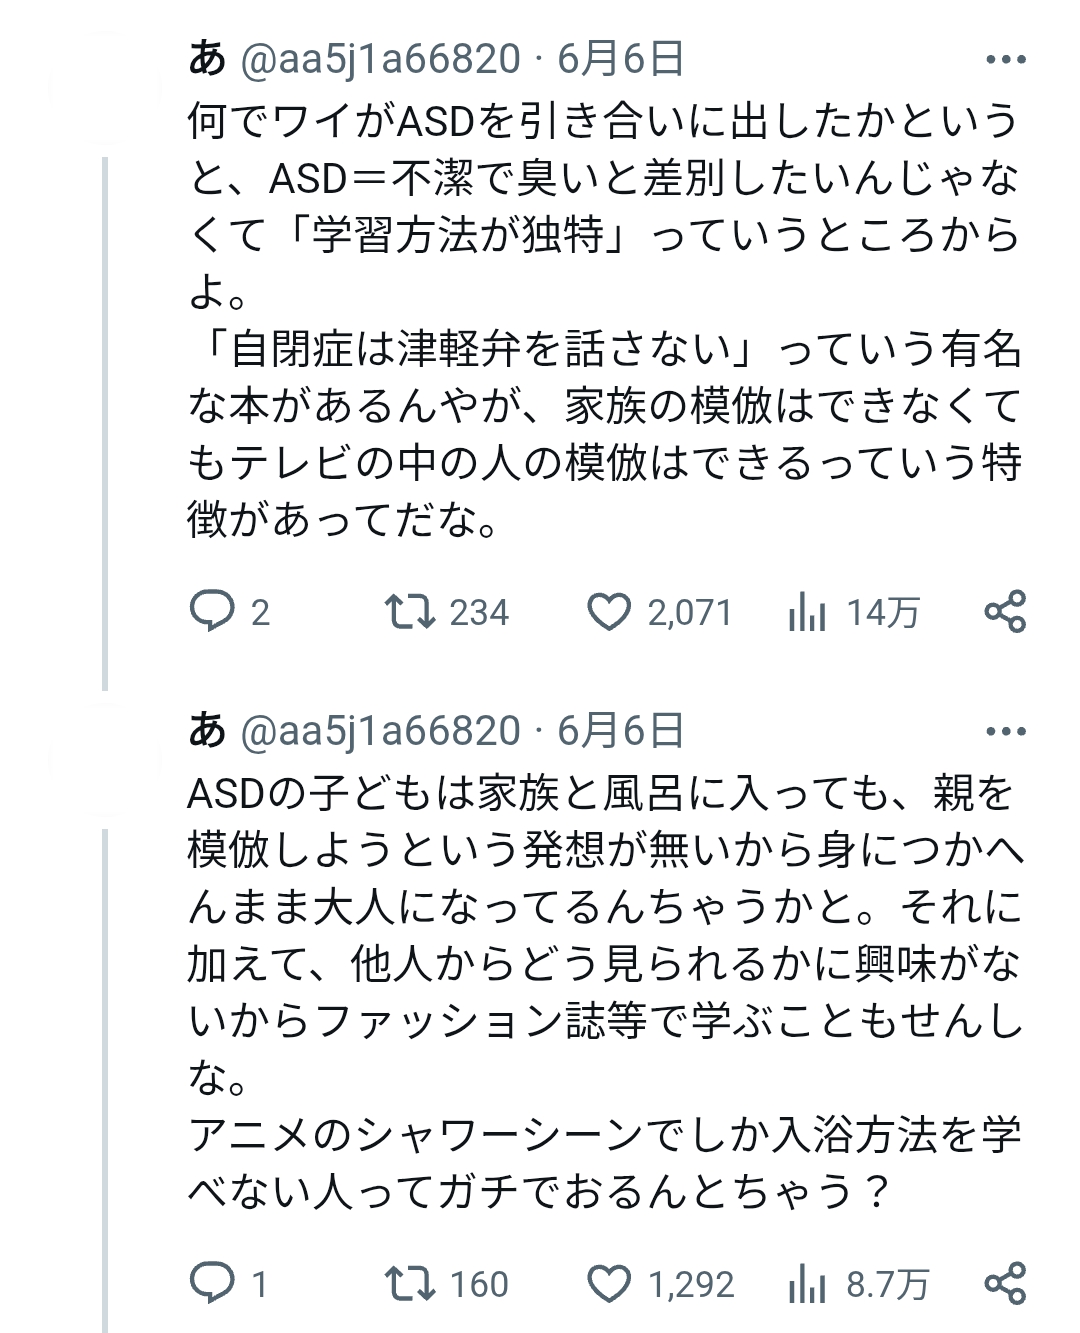This screenshot has height=1333, width=1080.
Task: Reply to the second tweet with 1 reply
Action: coord(212,1284)
